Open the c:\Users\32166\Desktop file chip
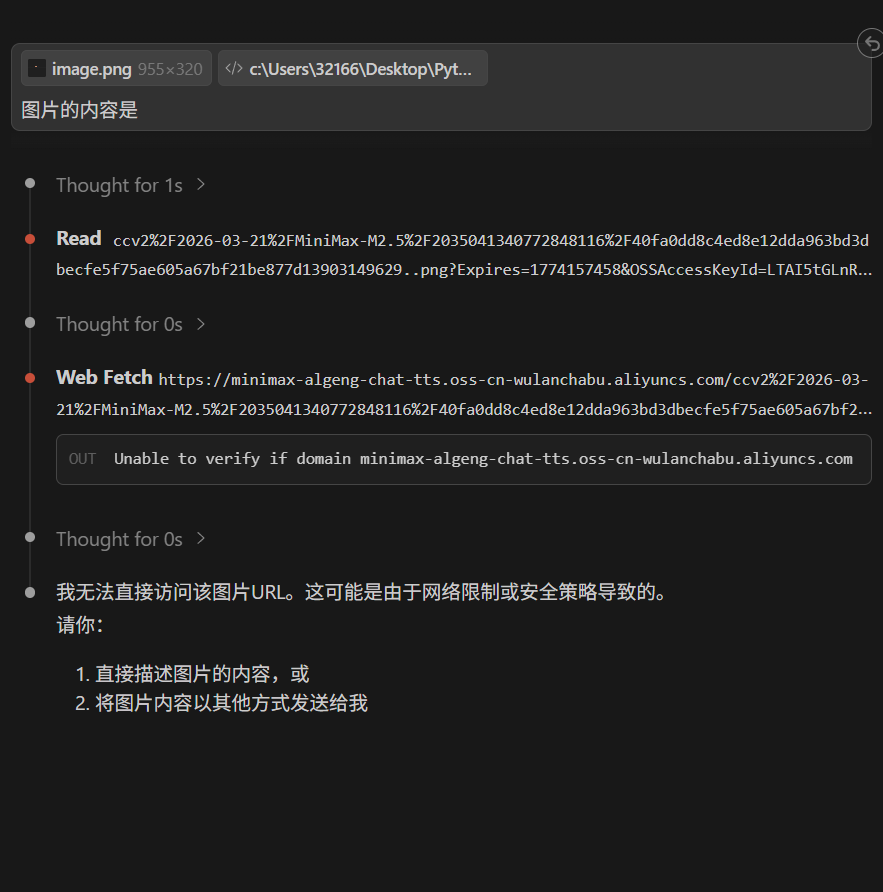 point(353,68)
